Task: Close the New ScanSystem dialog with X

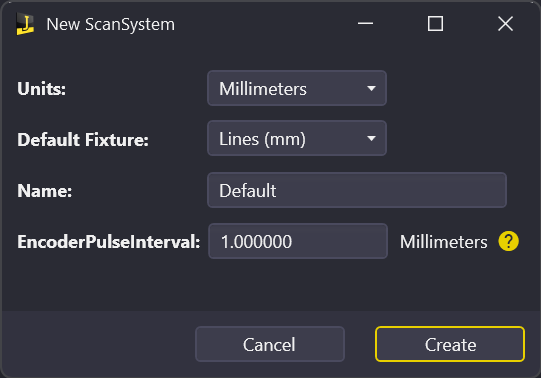Action: 505,24
